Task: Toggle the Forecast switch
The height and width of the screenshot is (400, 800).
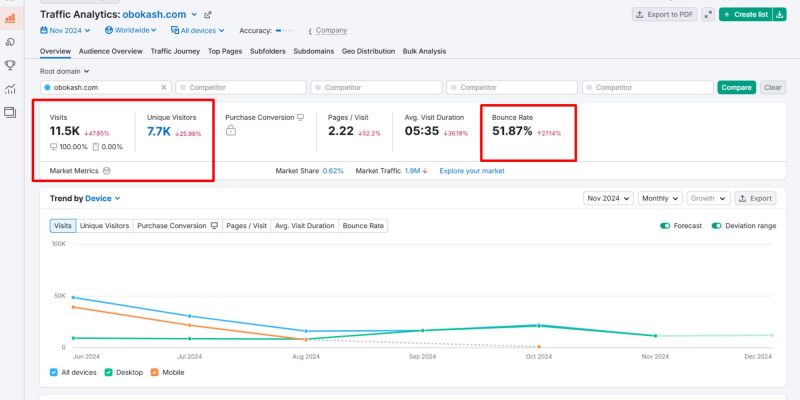Action: click(665, 226)
